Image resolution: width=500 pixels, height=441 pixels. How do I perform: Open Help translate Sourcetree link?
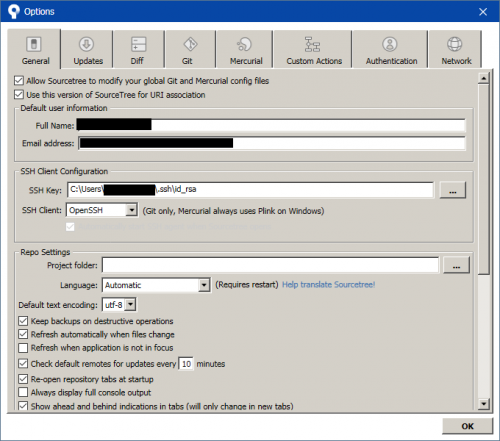coord(329,285)
